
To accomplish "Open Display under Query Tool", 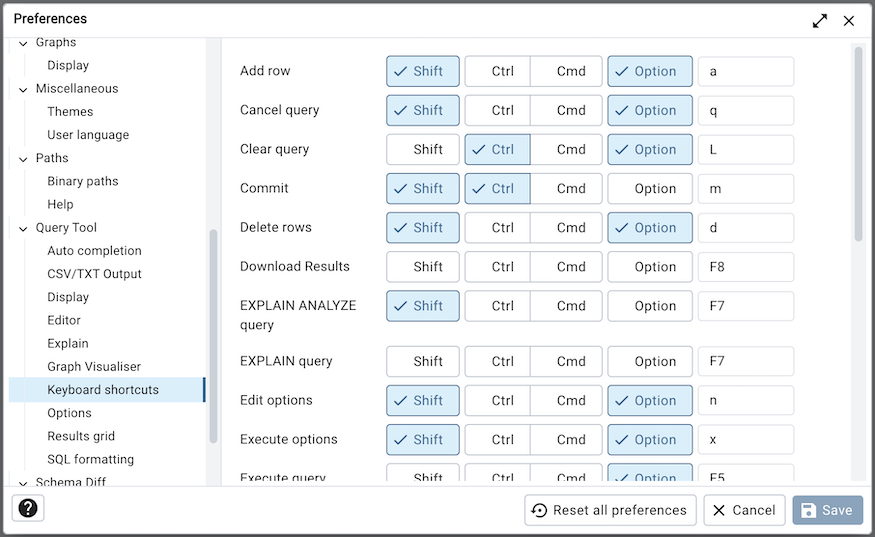I will (x=68, y=297).
